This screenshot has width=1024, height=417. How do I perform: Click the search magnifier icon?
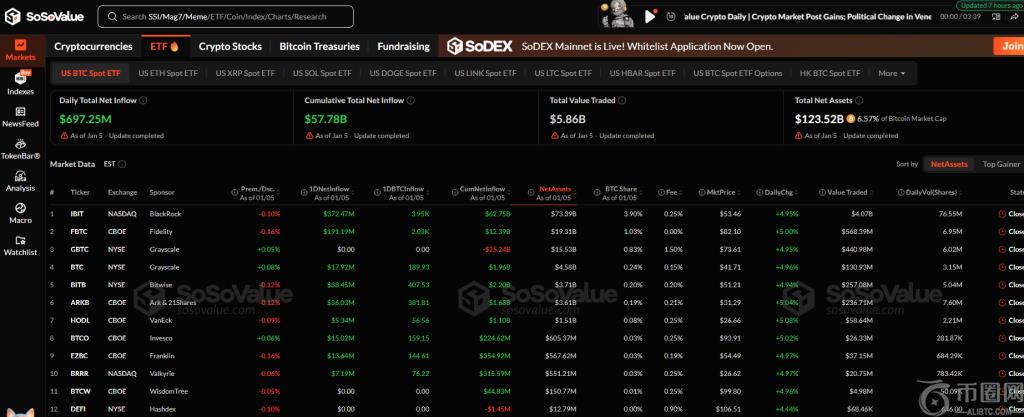pyautogui.click(x=112, y=16)
